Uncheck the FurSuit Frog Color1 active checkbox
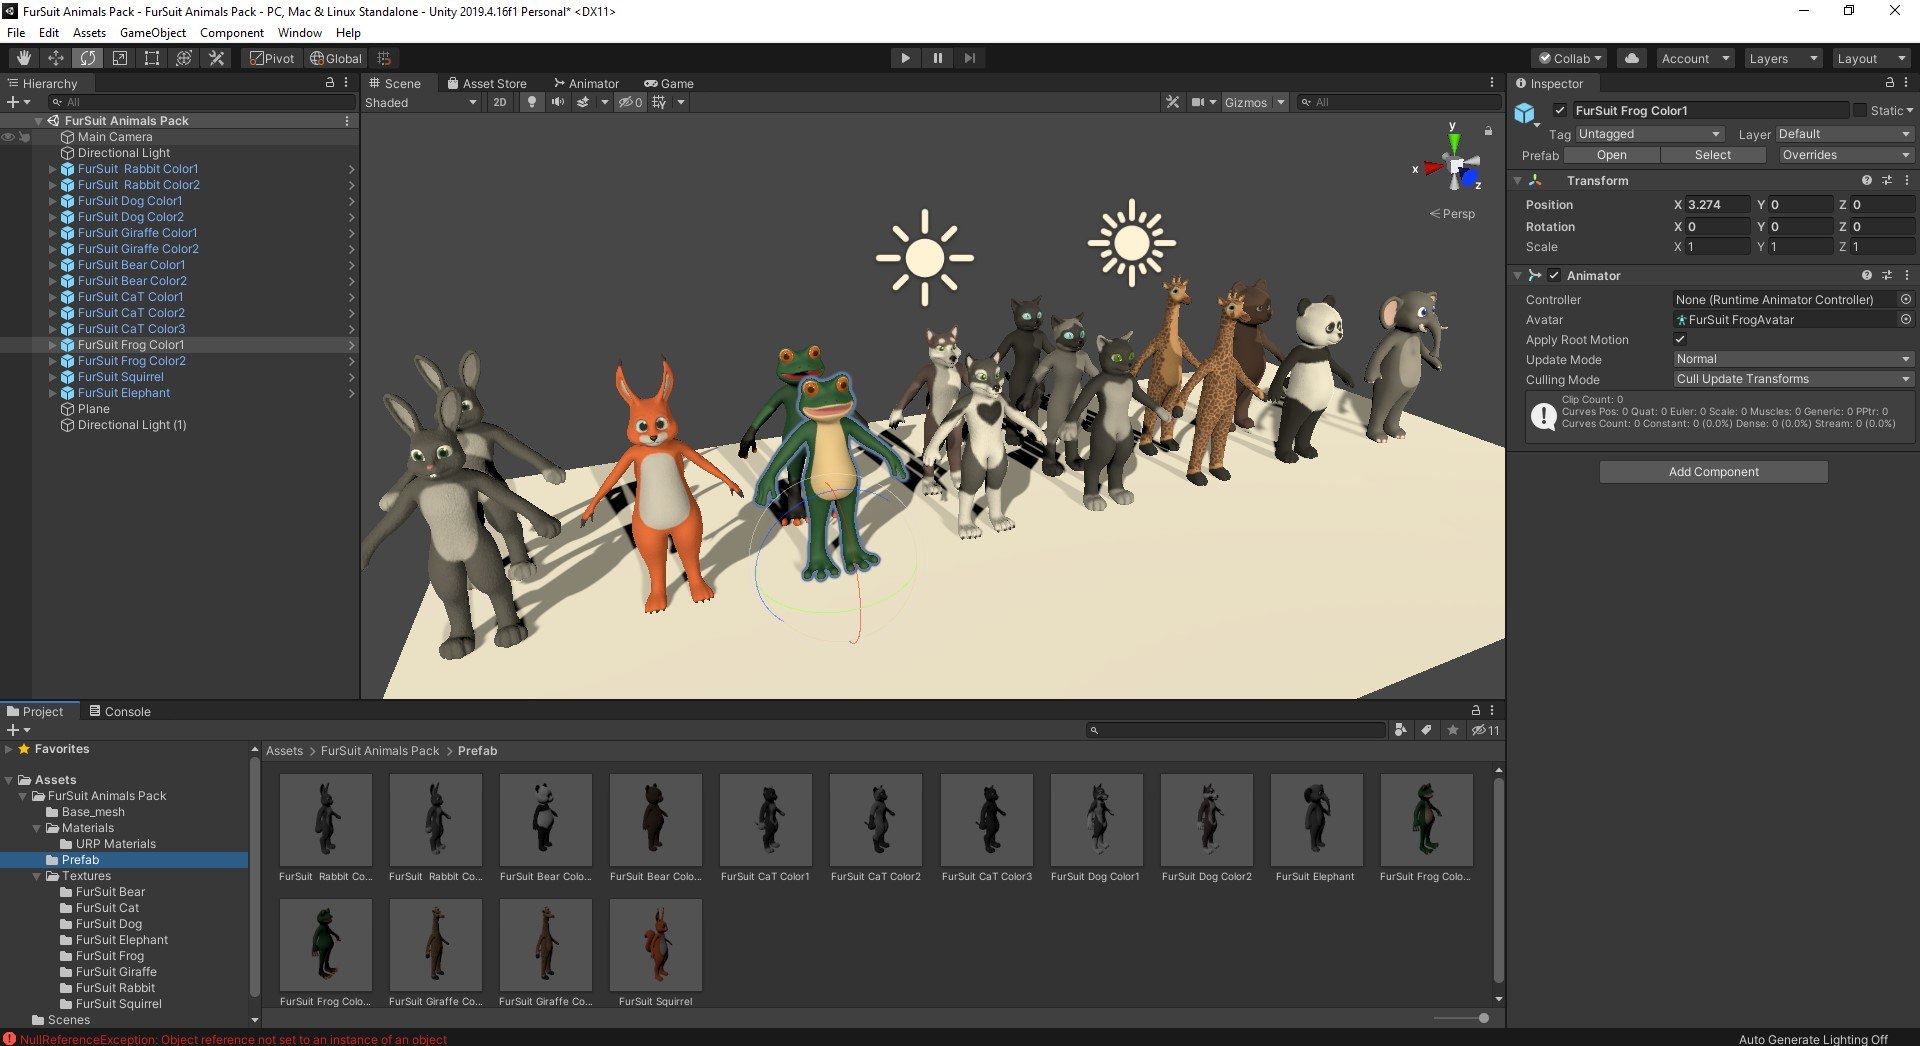 (1560, 111)
